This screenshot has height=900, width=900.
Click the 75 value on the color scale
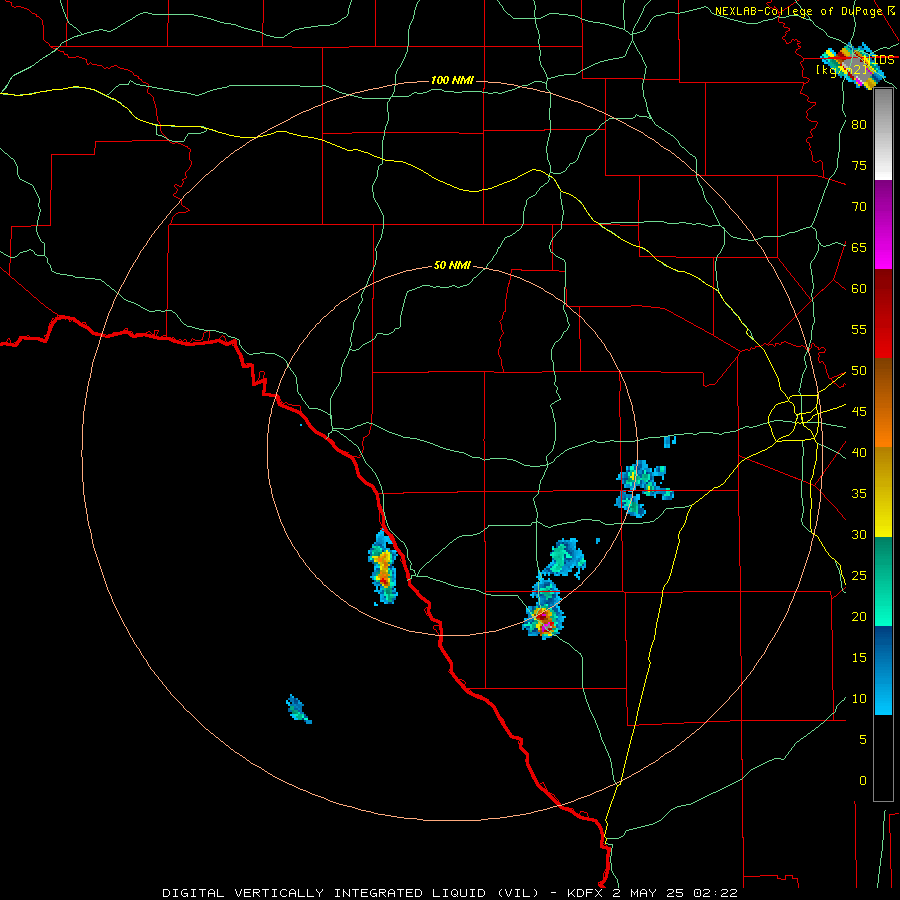pyautogui.click(x=859, y=166)
